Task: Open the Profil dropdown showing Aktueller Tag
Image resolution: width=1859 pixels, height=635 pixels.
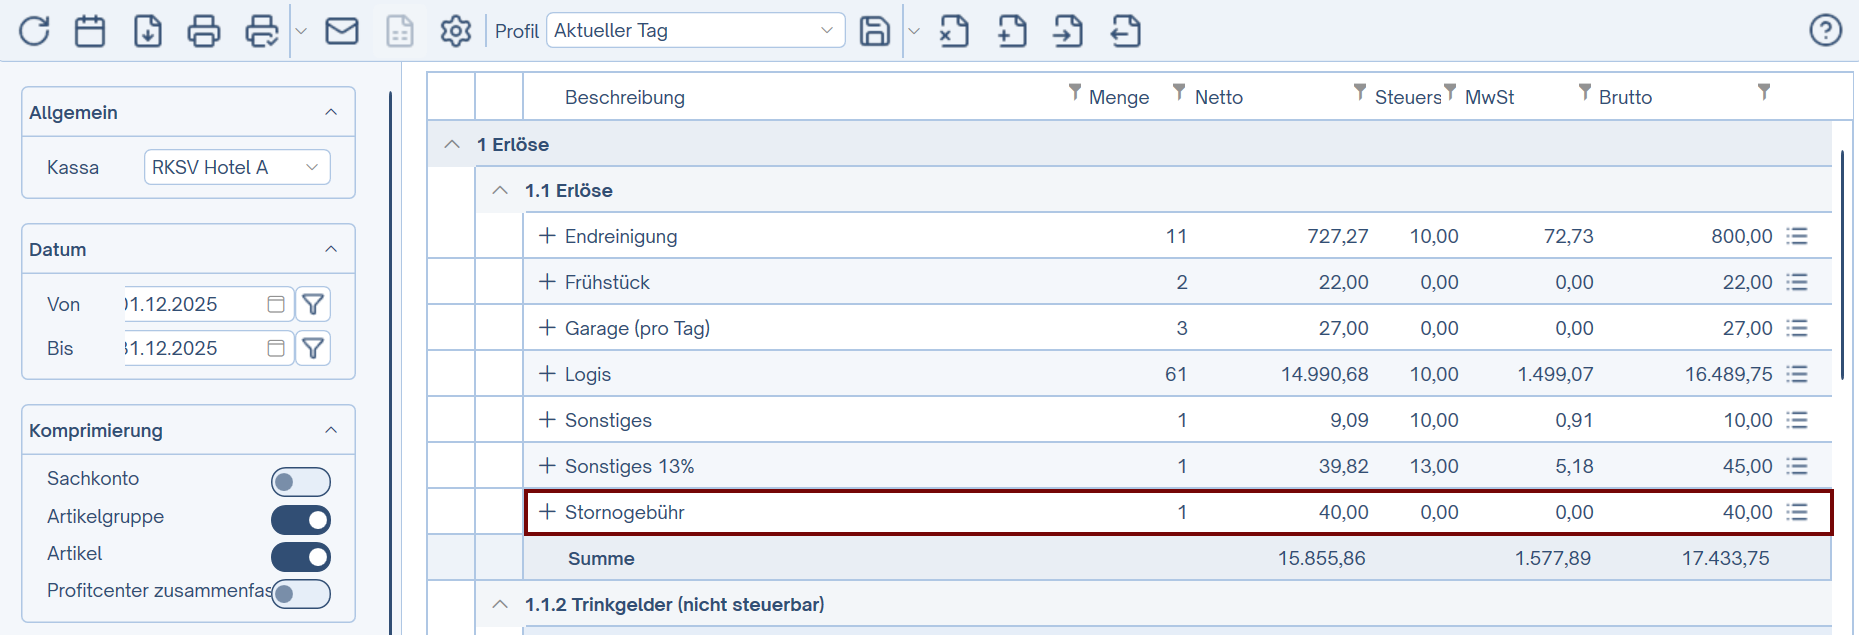Action: 695,31
